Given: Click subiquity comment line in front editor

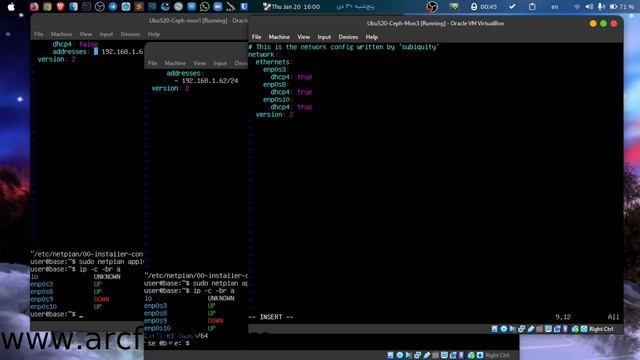Looking at the screenshot, I should 344,47.
